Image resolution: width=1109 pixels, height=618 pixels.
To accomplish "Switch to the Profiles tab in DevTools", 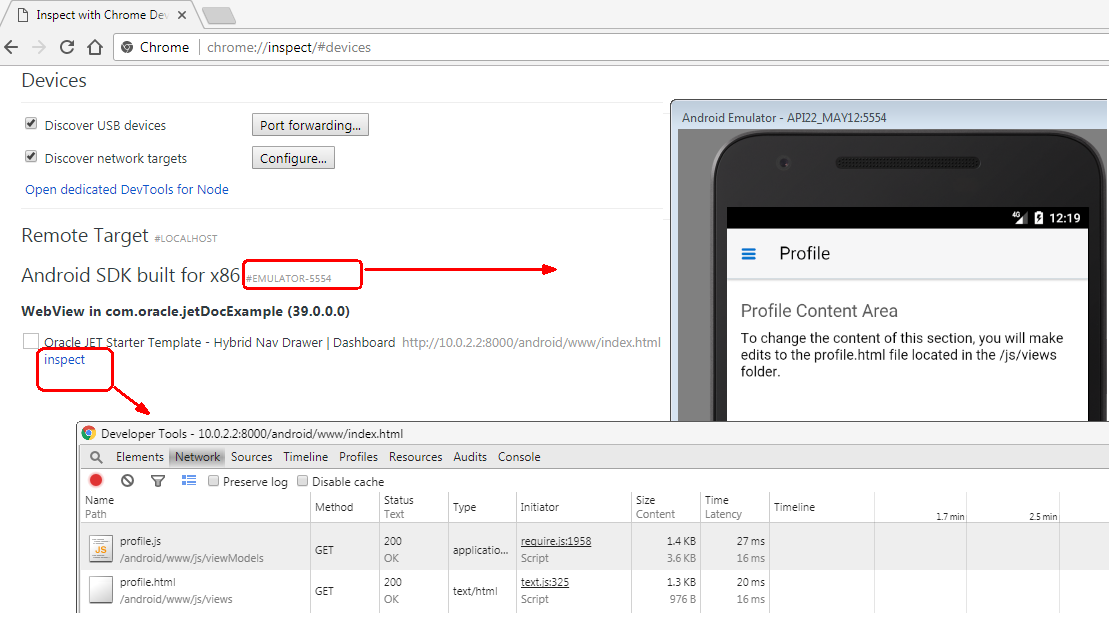I will [358, 457].
